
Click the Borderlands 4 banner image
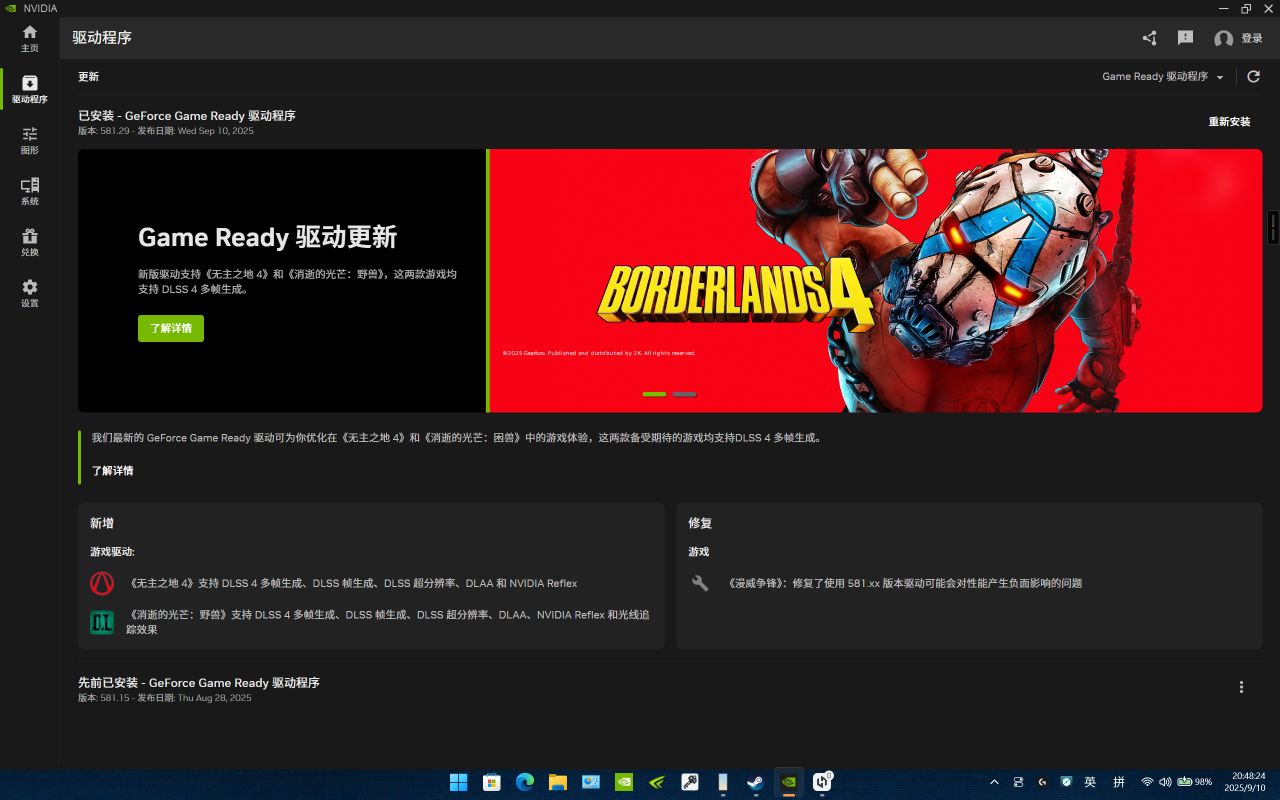pos(874,280)
